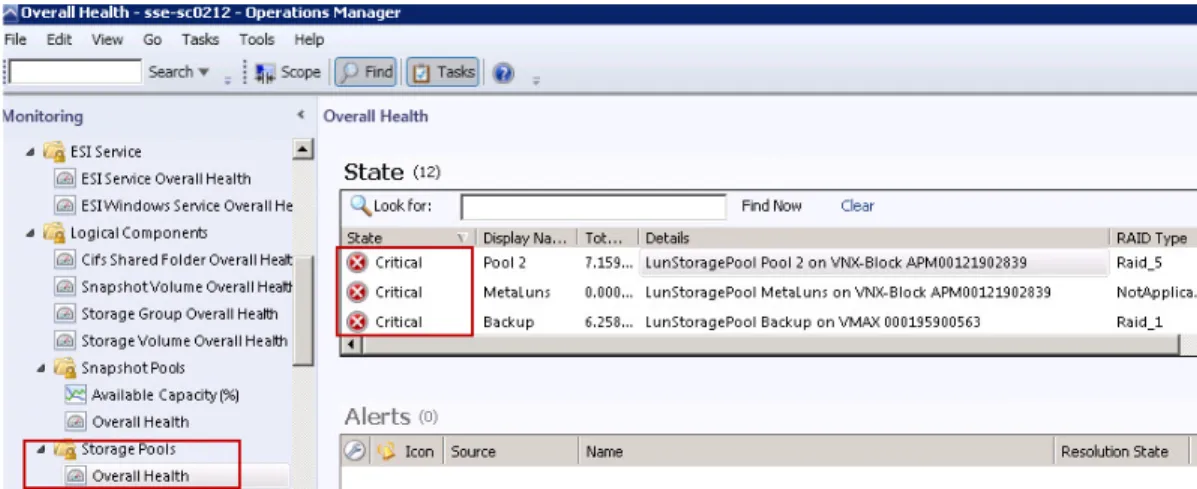Open the View menu
The height and width of the screenshot is (489, 1197).
coord(107,40)
